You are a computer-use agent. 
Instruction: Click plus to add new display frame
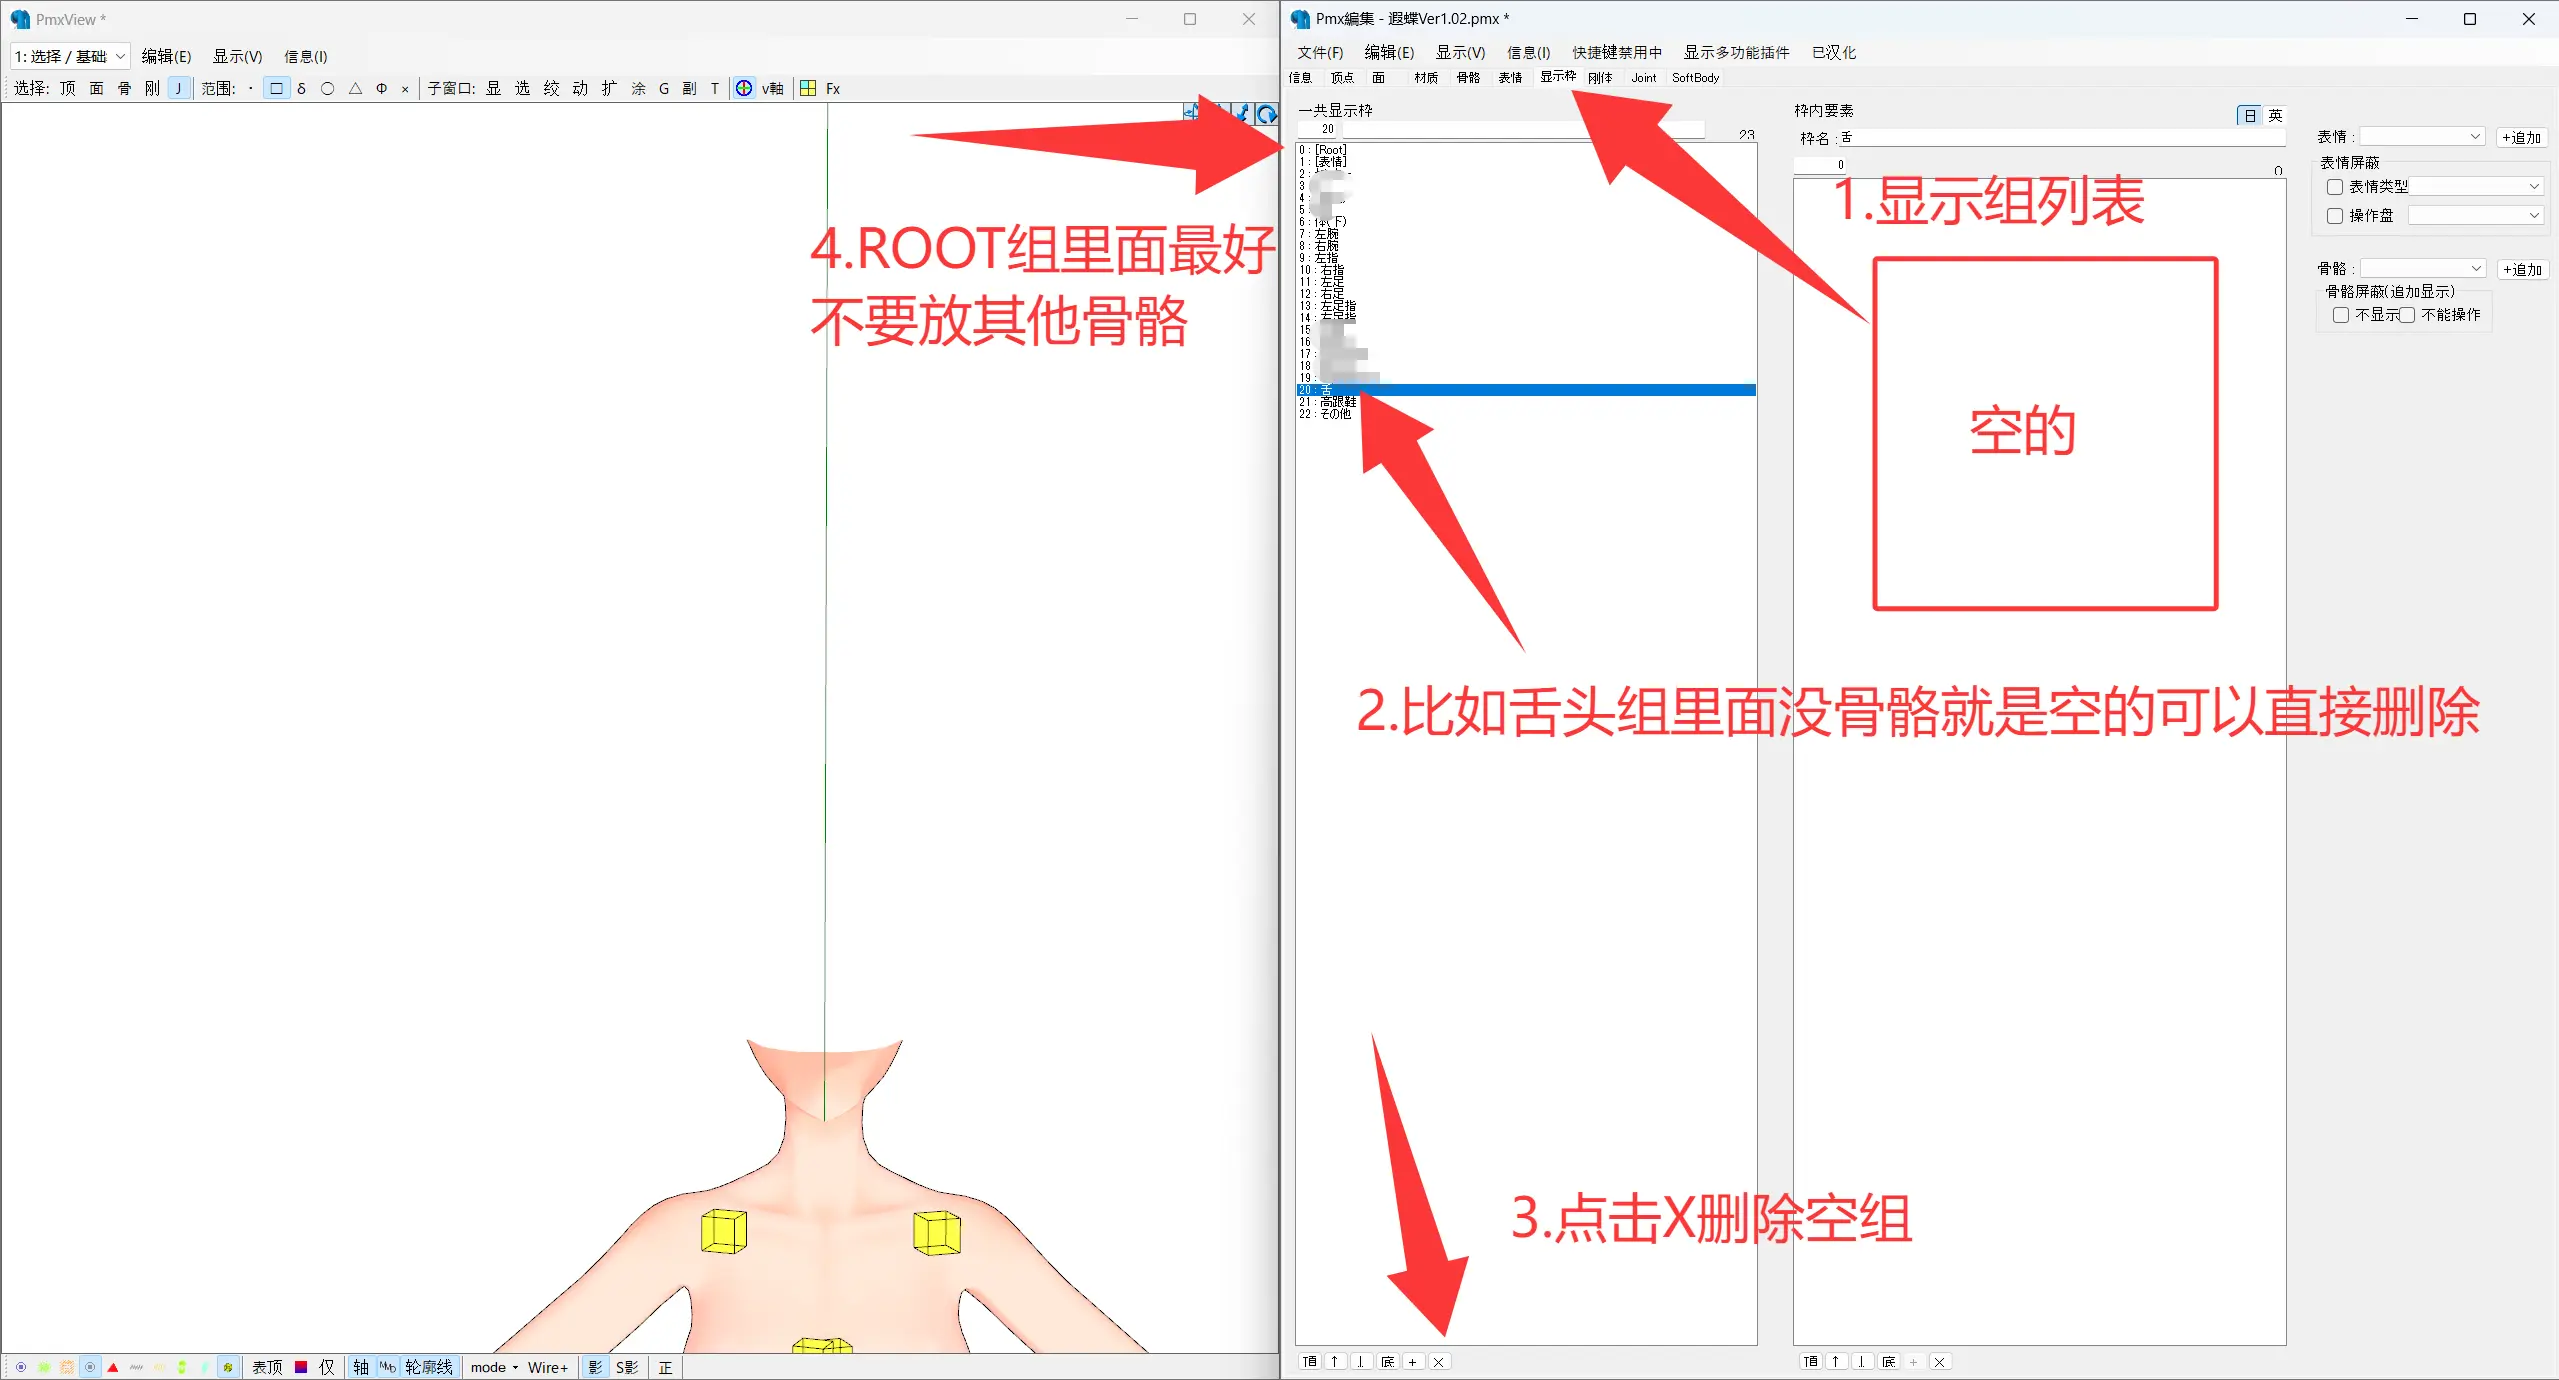pos(1412,1362)
